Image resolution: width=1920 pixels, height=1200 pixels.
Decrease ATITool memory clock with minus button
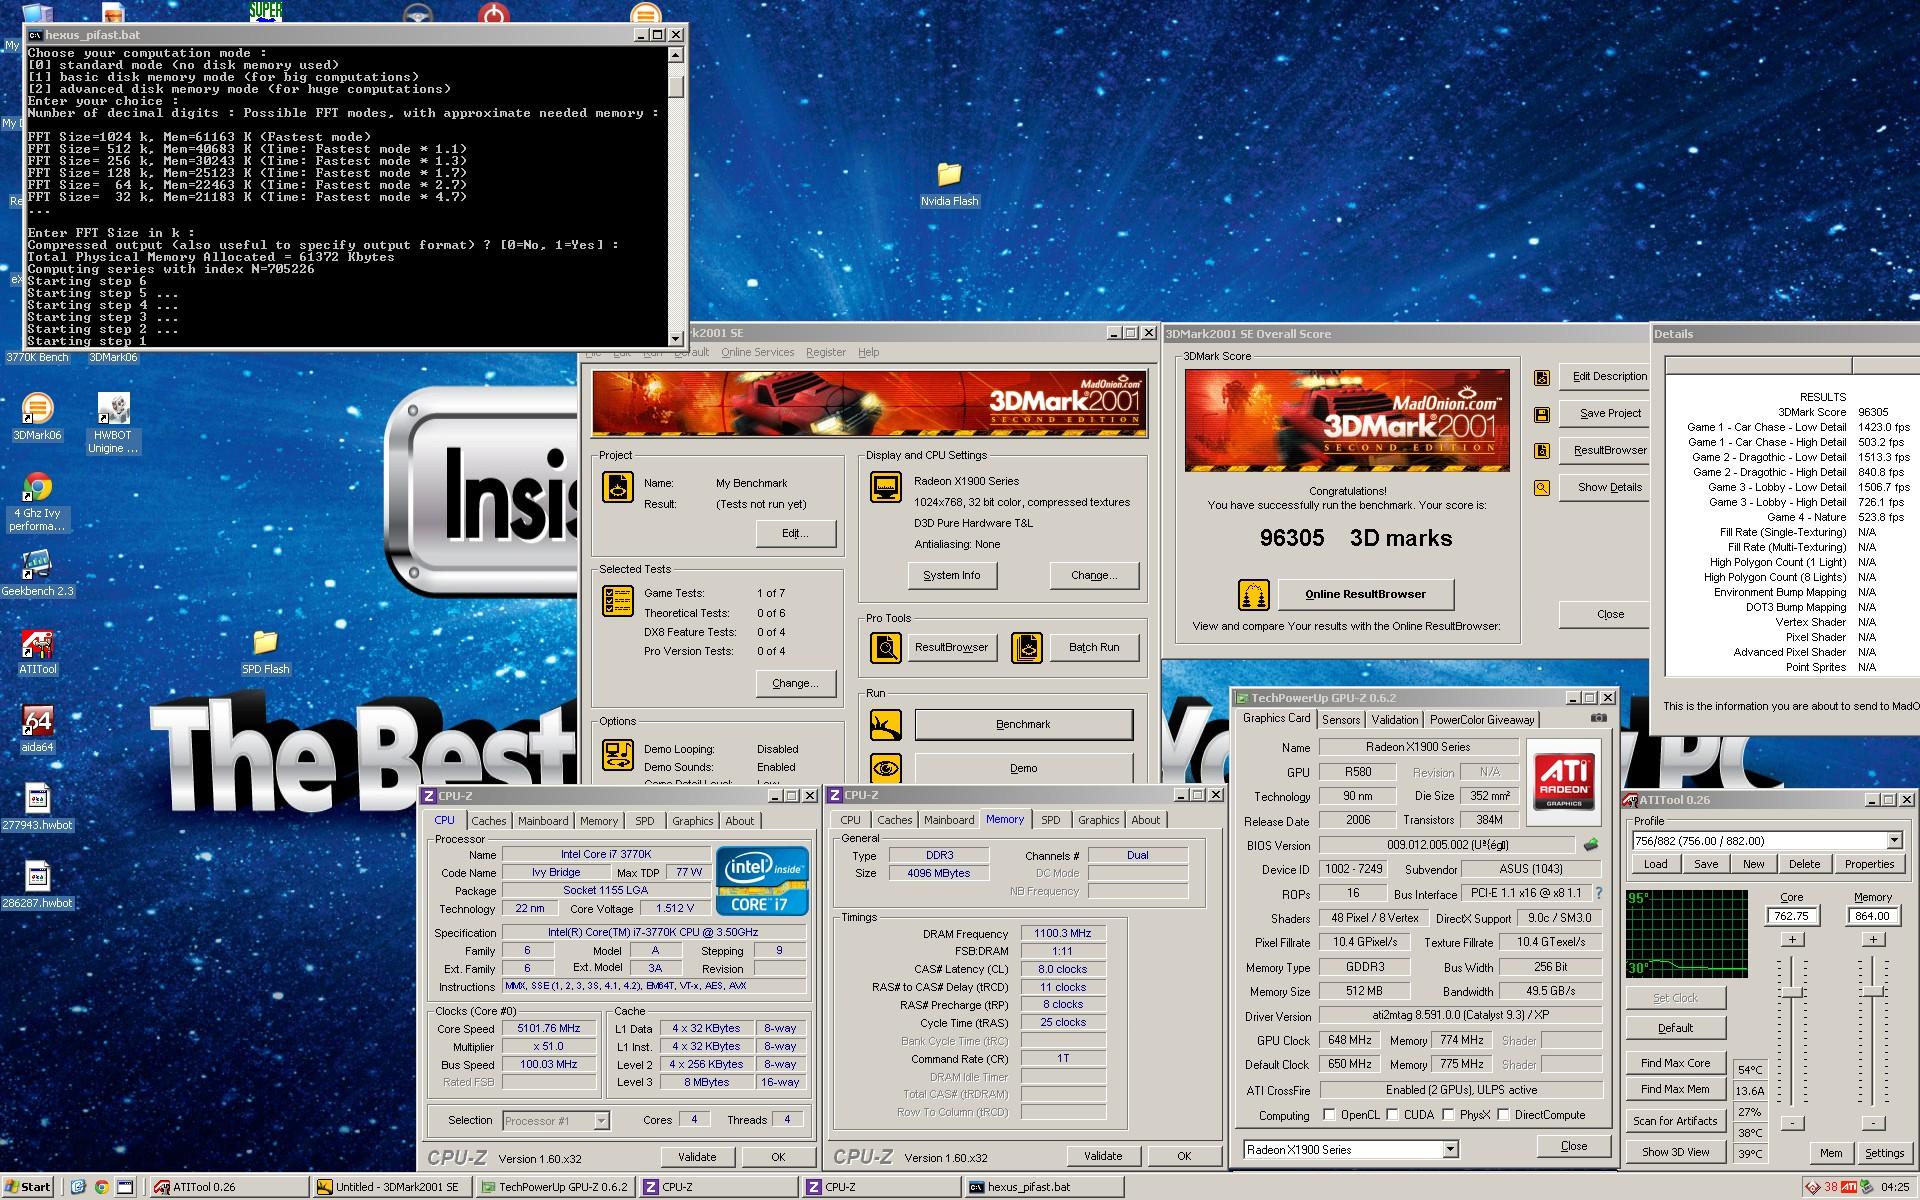[1873, 1123]
